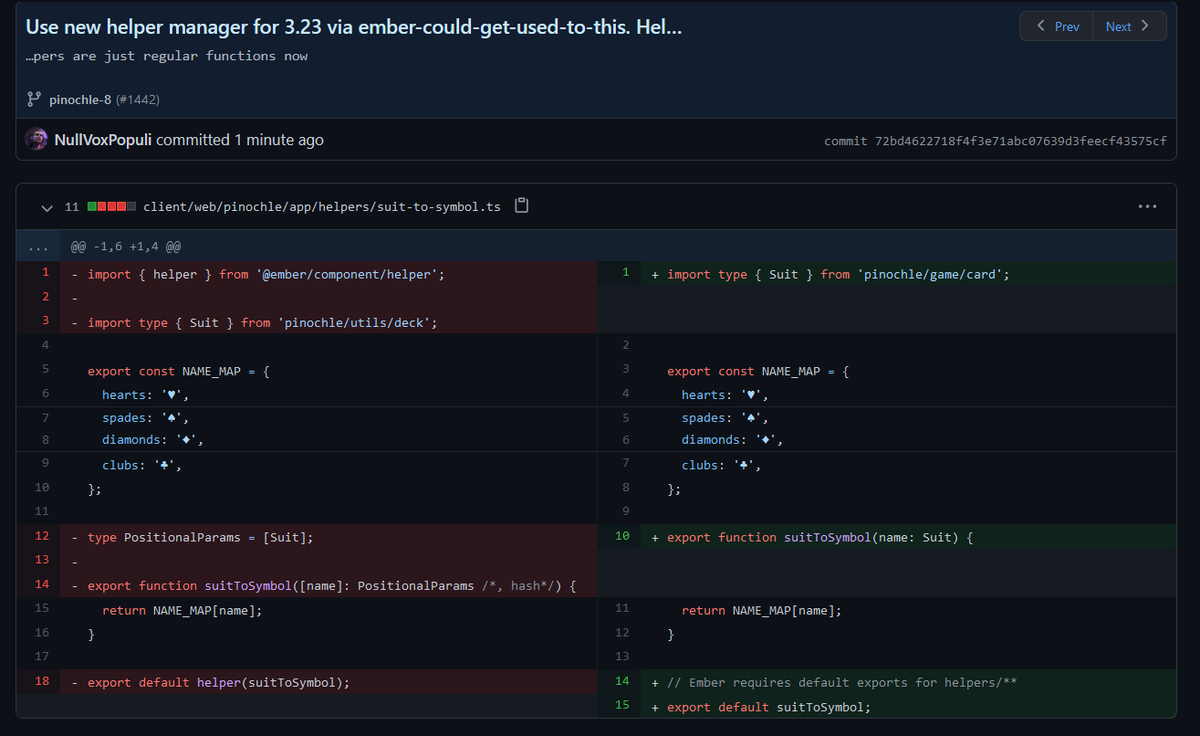Click right-side 'clubs' entry on line 7

(x=722, y=465)
